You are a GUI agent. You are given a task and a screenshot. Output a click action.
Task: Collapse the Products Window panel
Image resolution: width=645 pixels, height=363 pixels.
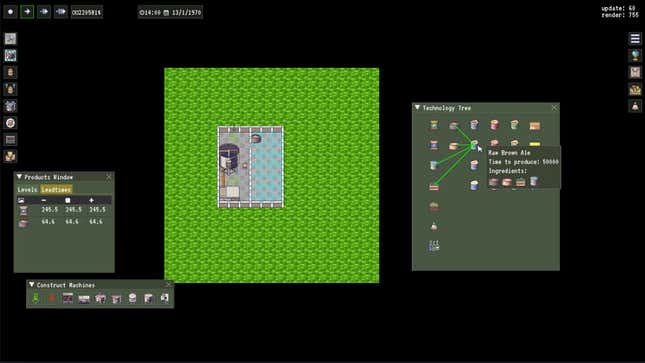click(x=19, y=177)
